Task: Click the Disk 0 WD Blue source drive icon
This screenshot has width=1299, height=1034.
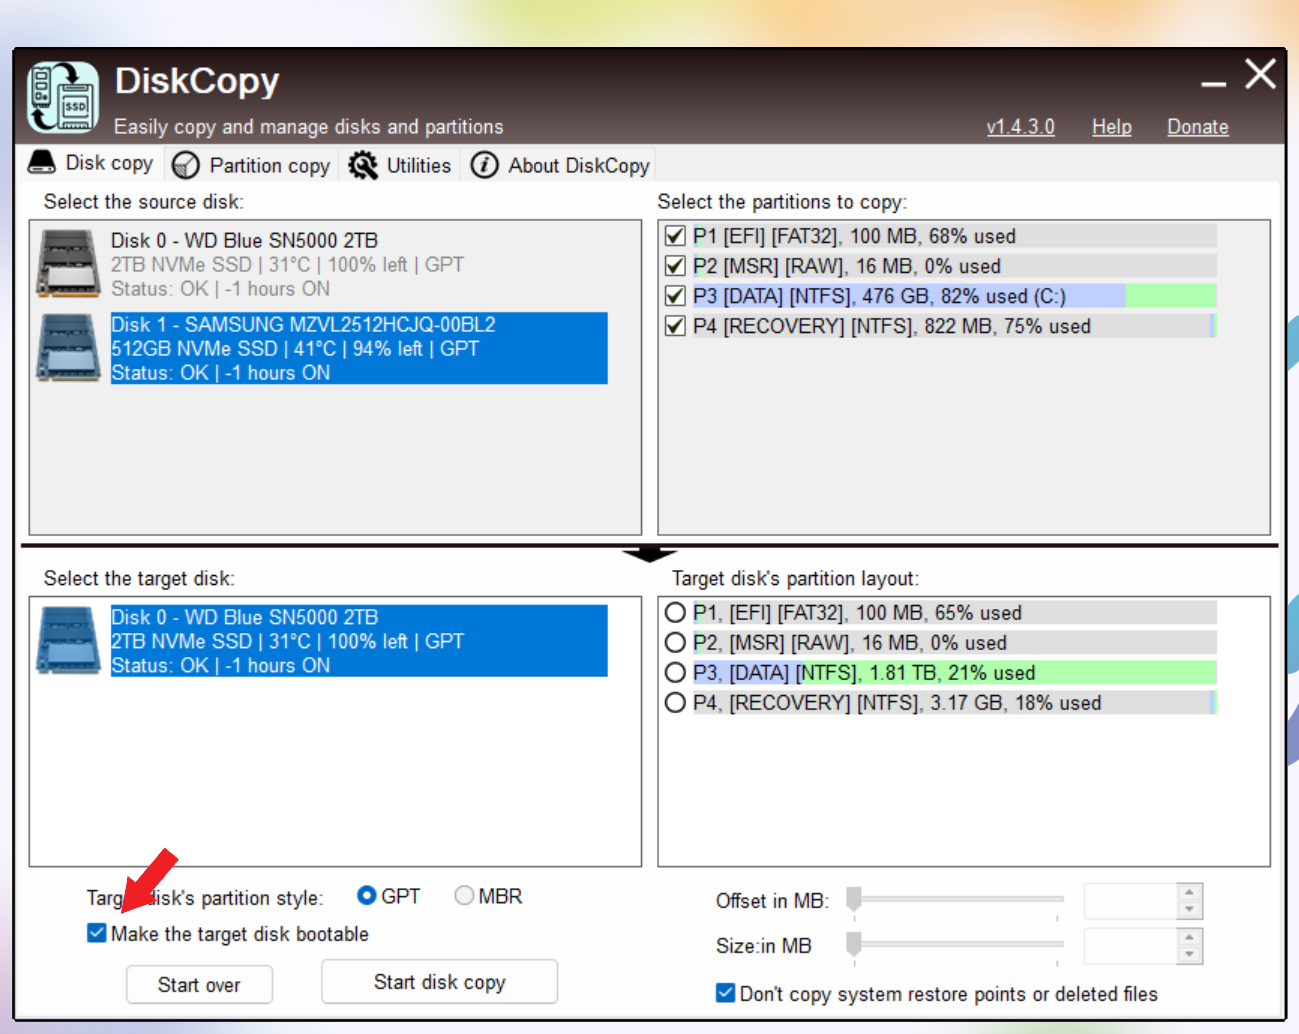Action: tap(67, 263)
